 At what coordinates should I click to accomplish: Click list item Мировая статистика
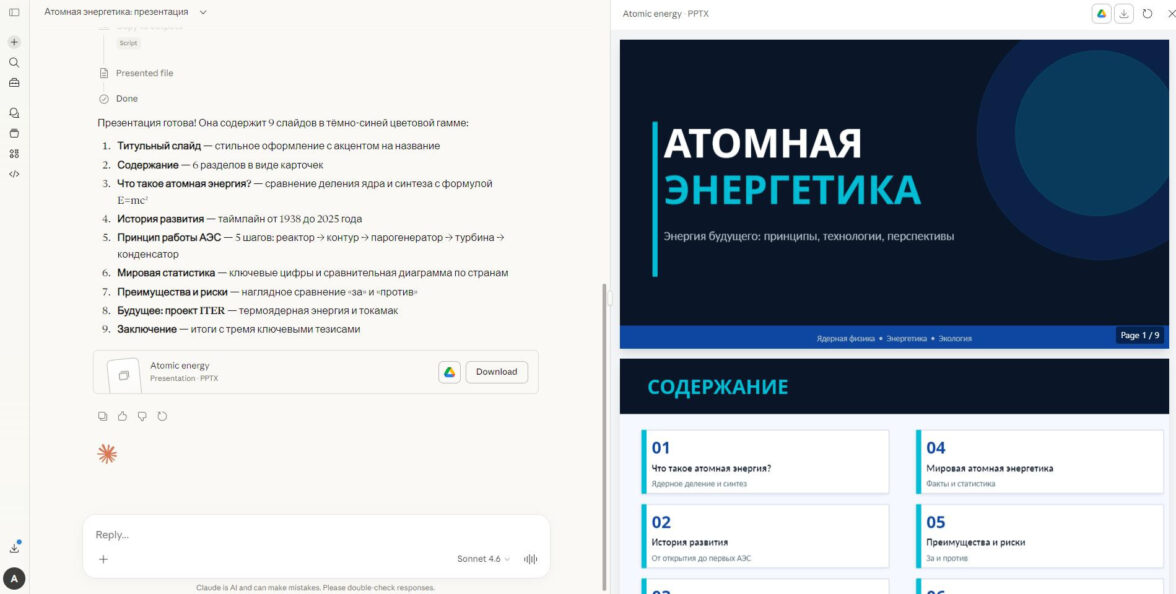[166, 273]
